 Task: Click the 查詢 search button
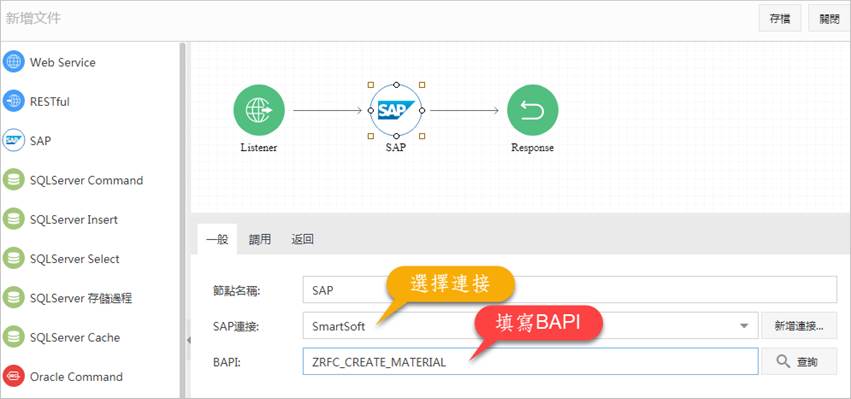[x=799, y=362]
